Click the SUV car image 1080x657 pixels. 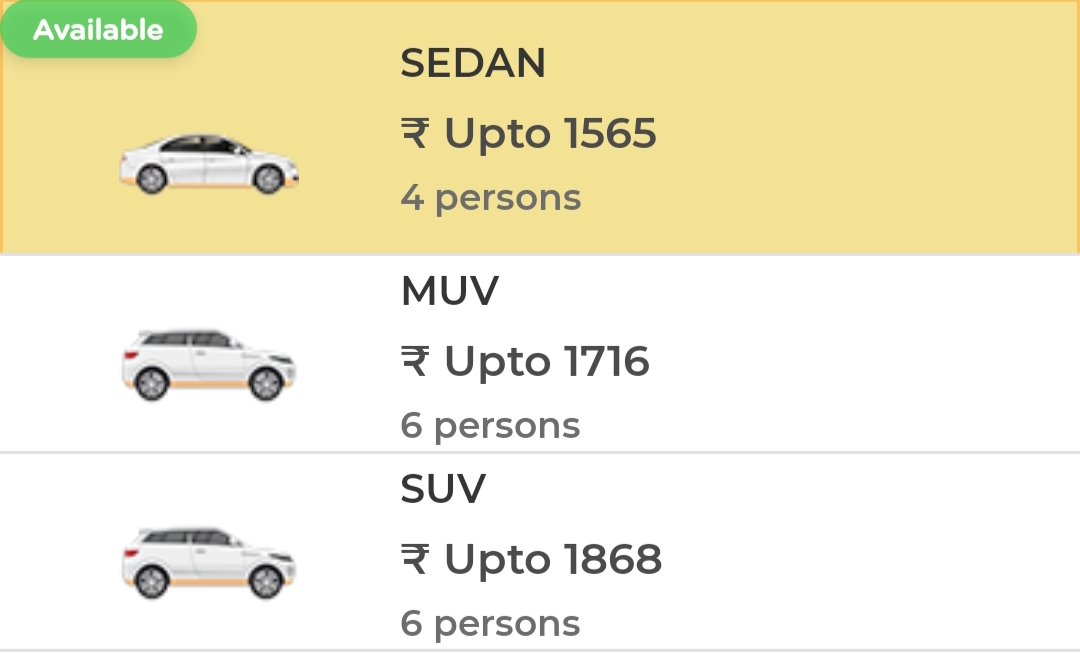pos(209,563)
